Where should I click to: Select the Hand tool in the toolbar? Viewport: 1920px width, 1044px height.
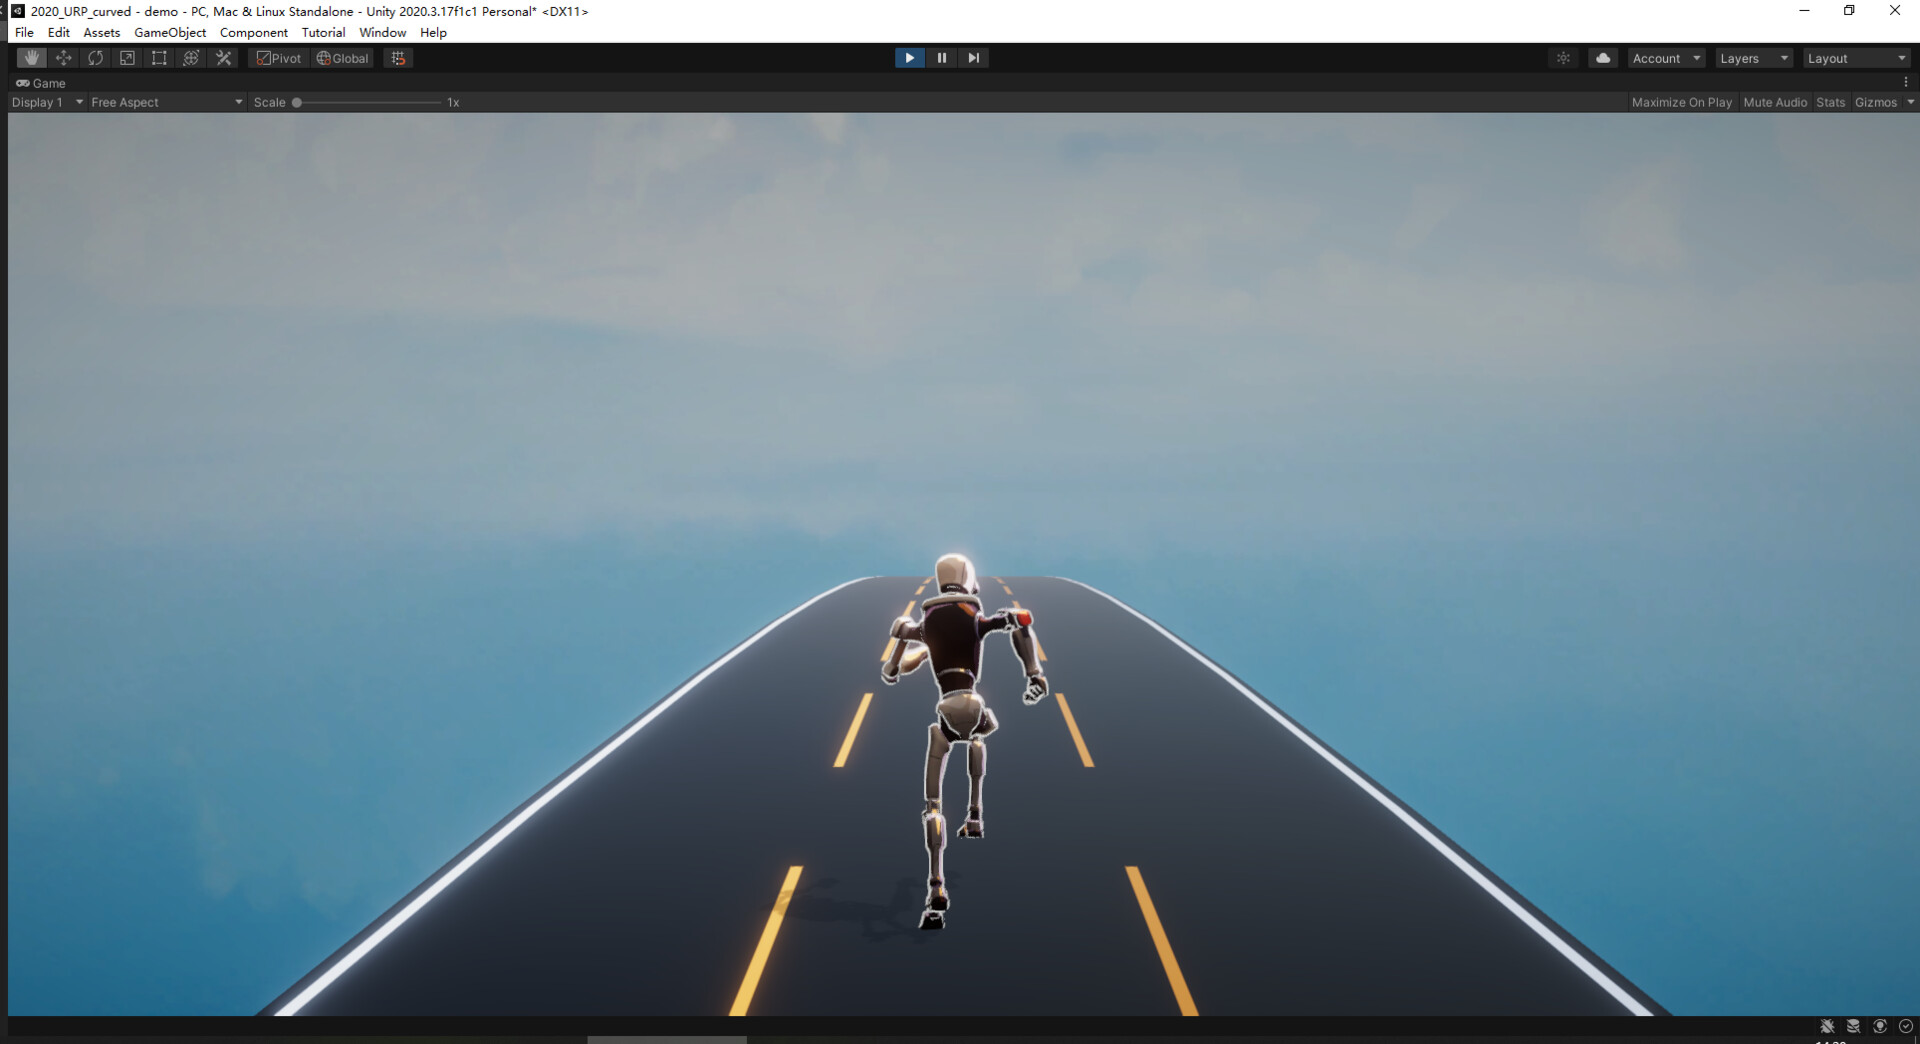pos(31,57)
